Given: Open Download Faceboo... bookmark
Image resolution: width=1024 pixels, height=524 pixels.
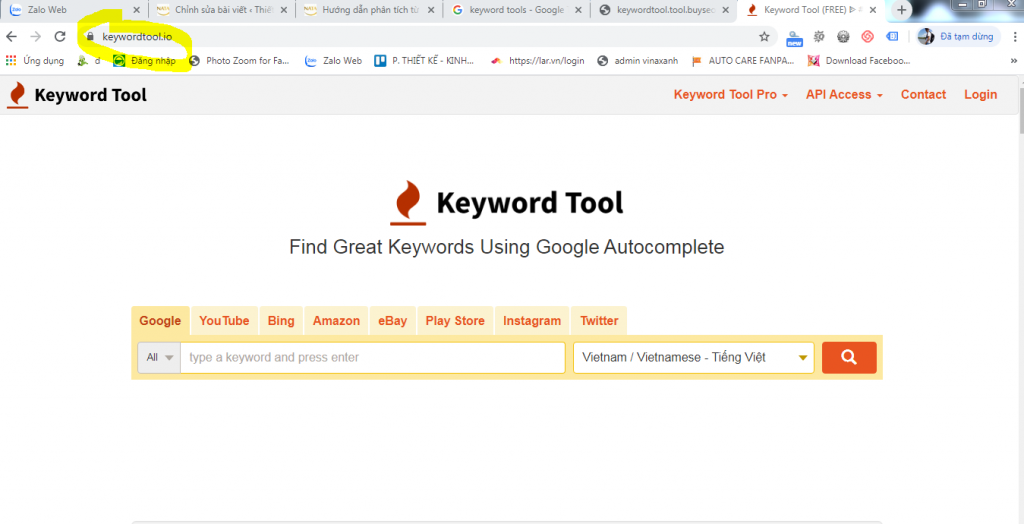Looking at the screenshot, I should (859, 61).
